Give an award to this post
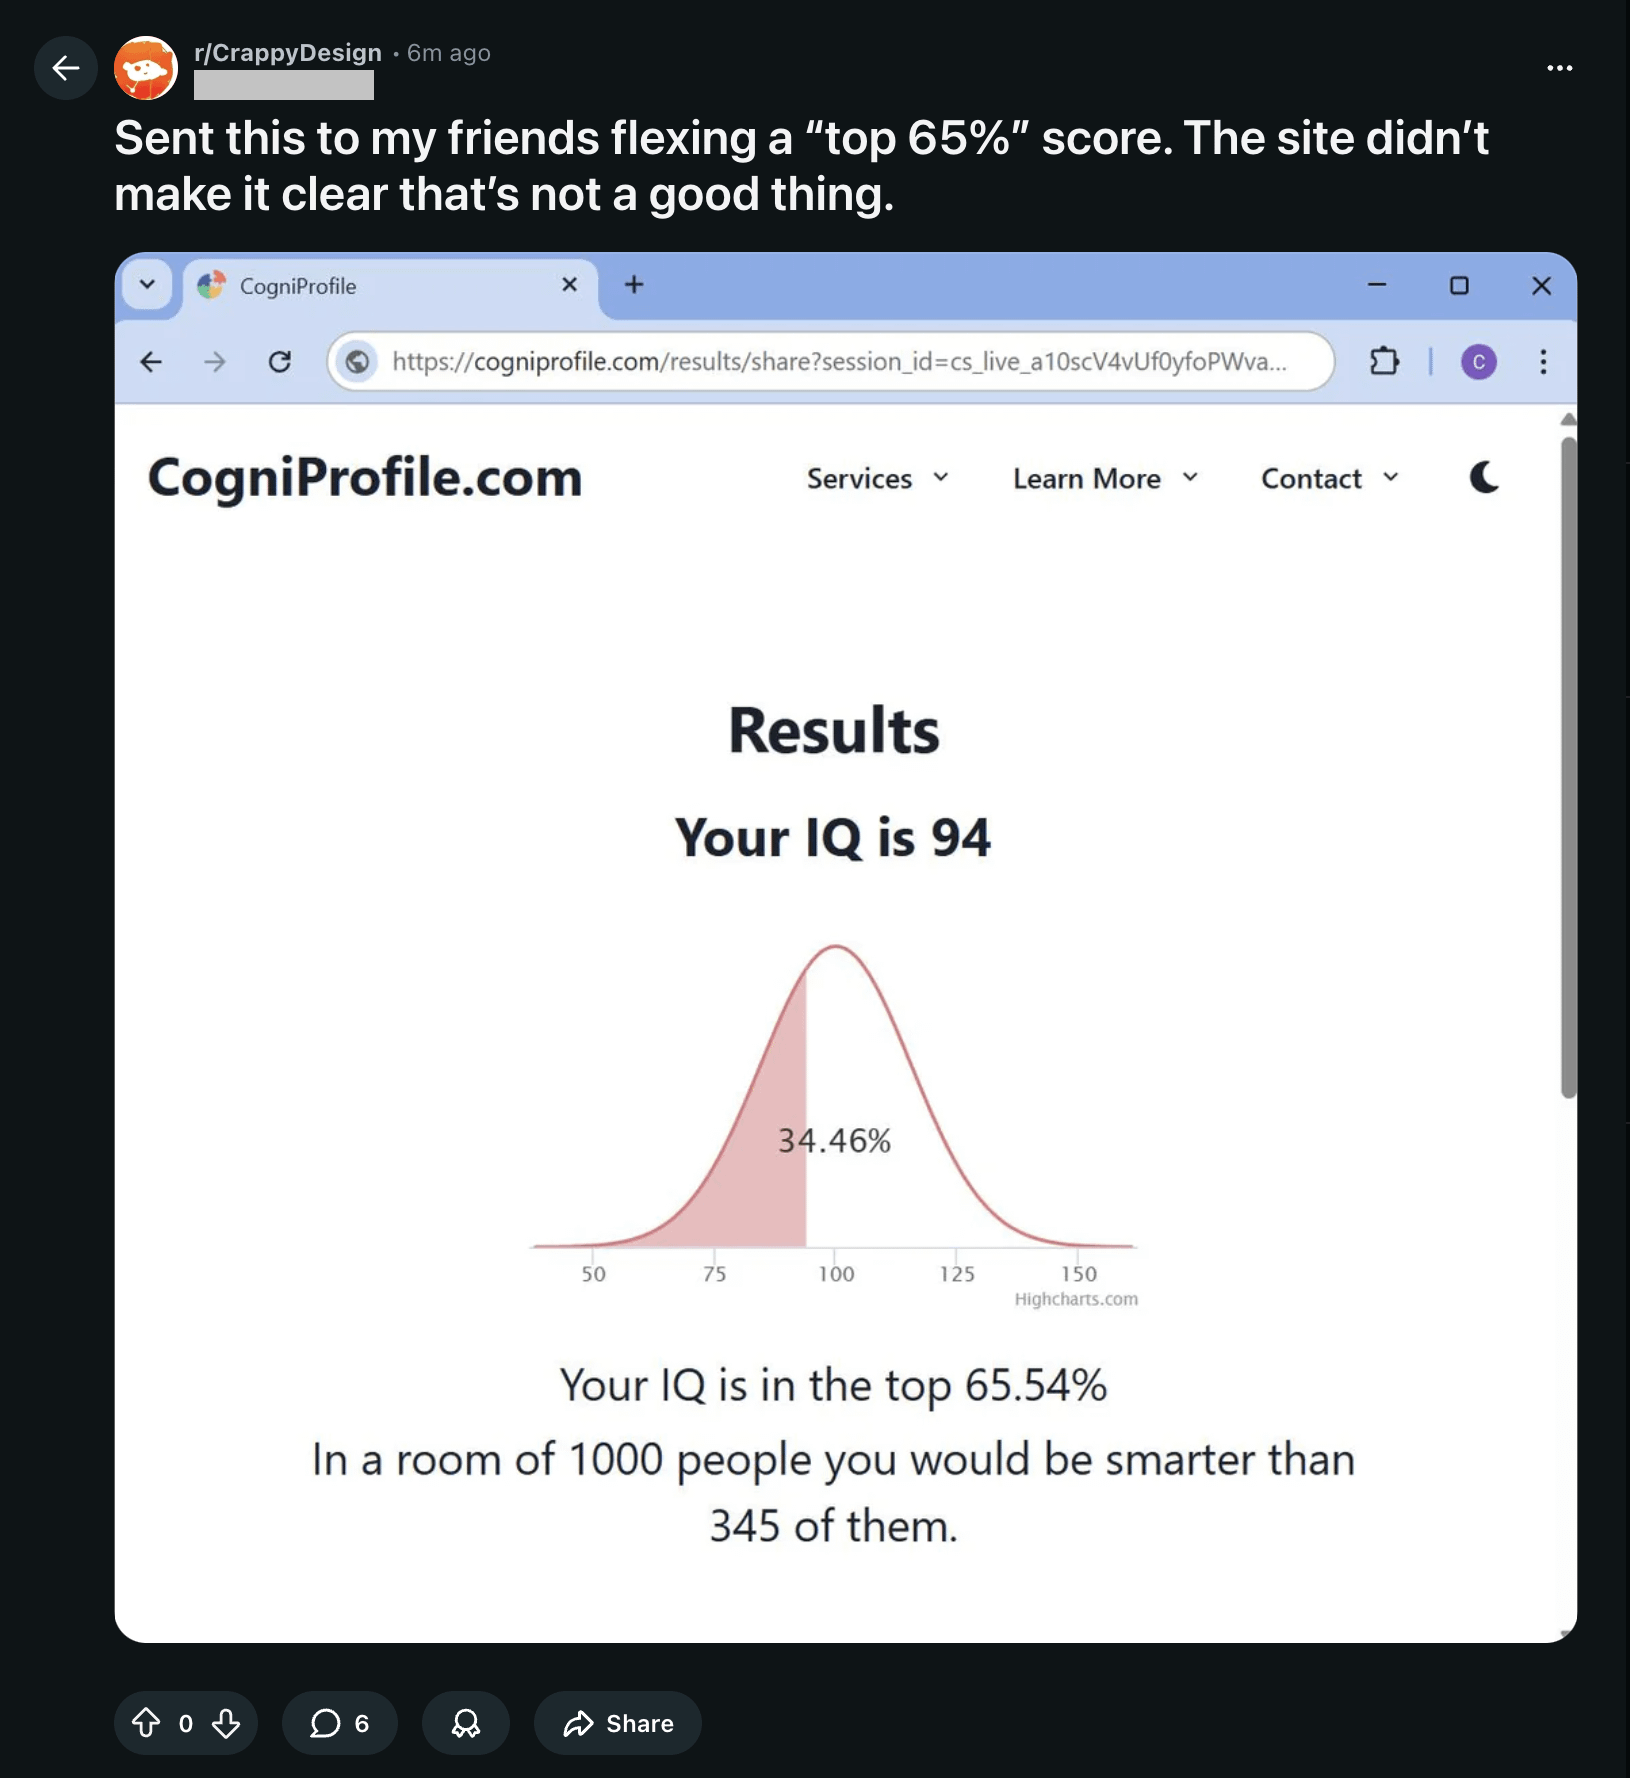Image resolution: width=1630 pixels, height=1778 pixels. (x=466, y=1722)
